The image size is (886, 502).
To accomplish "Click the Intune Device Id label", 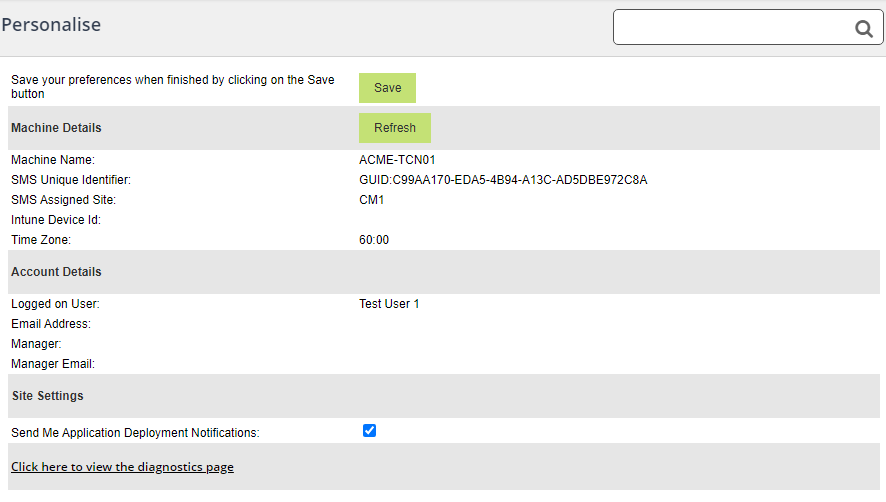I will point(56,220).
